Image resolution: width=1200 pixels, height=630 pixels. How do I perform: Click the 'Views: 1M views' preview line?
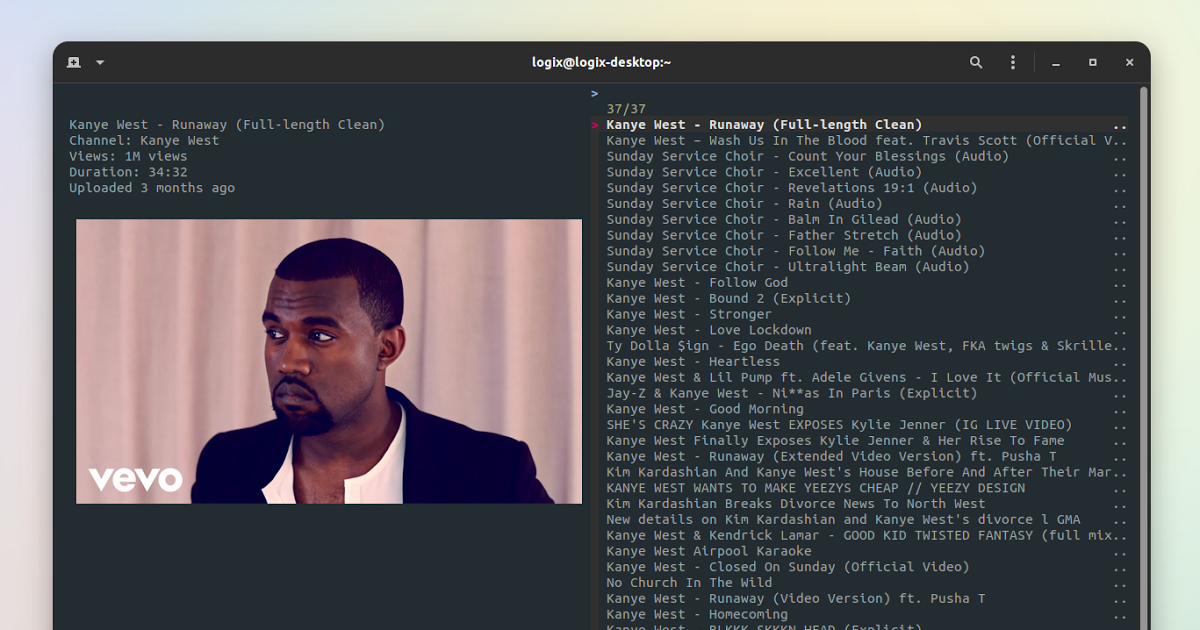point(128,156)
